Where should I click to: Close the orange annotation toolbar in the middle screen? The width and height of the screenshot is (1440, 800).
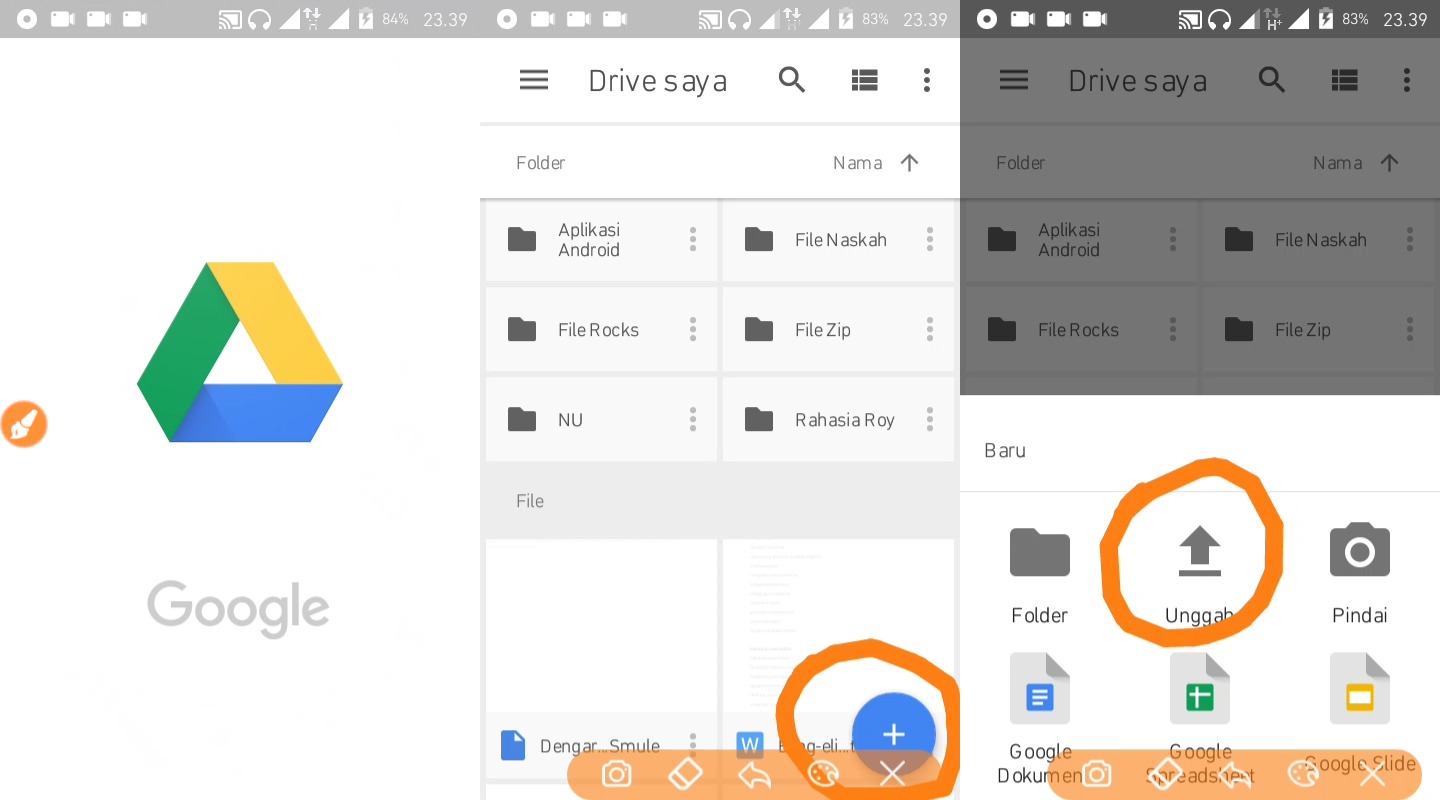pos(892,774)
